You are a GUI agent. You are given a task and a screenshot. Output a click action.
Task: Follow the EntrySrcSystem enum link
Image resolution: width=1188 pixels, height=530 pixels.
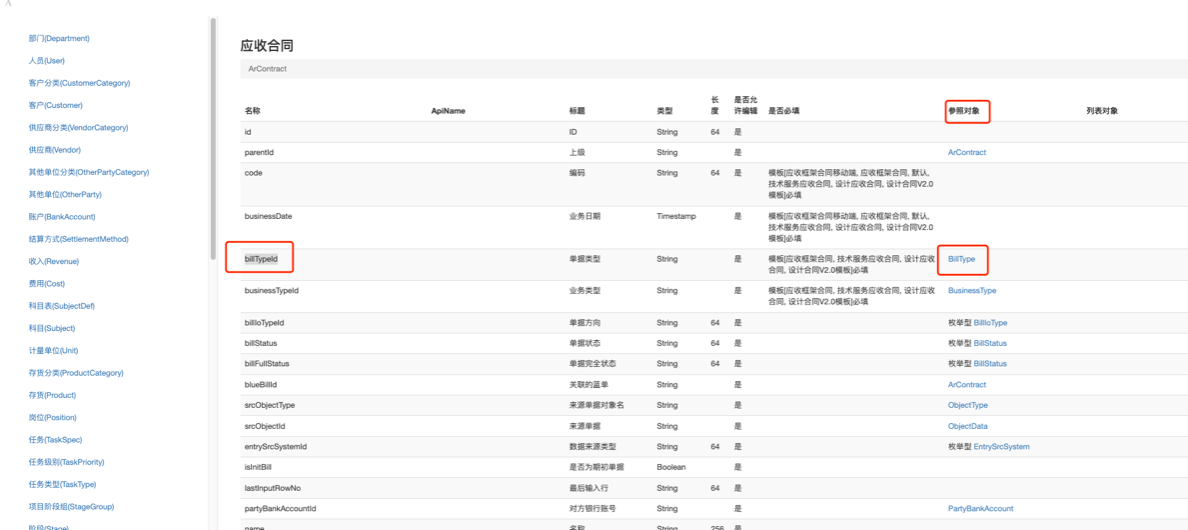tap(1001, 447)
